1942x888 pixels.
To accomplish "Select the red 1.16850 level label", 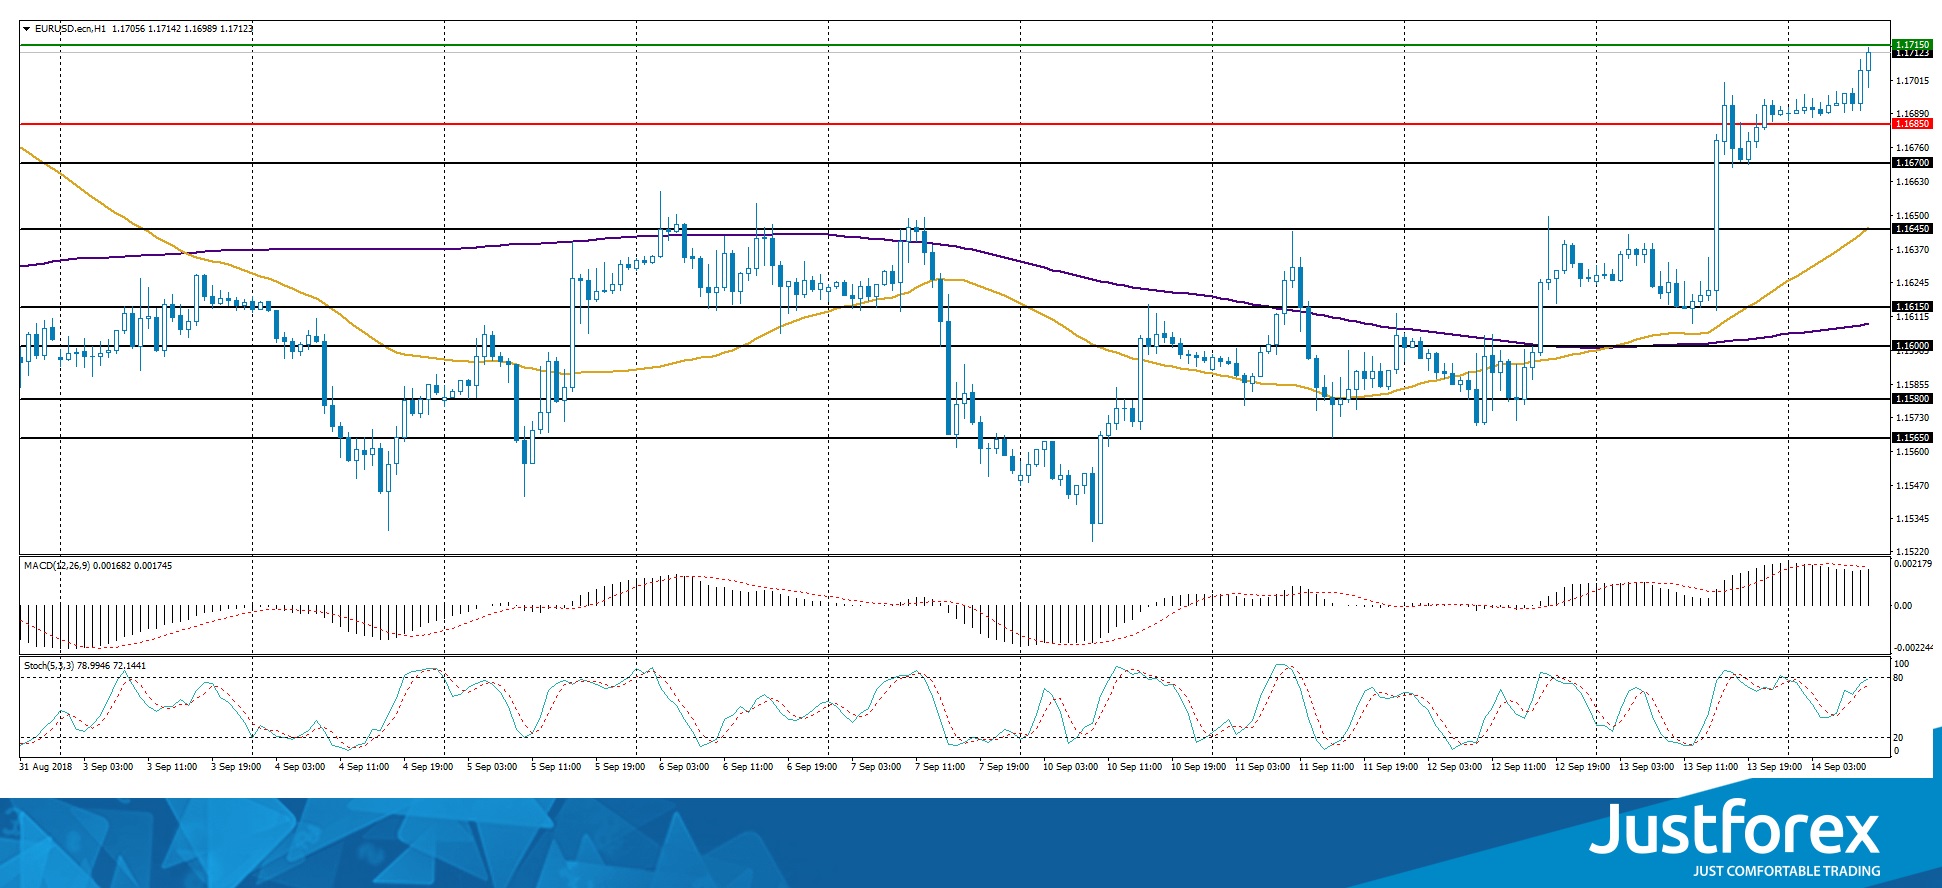I will pos(1912,124).
